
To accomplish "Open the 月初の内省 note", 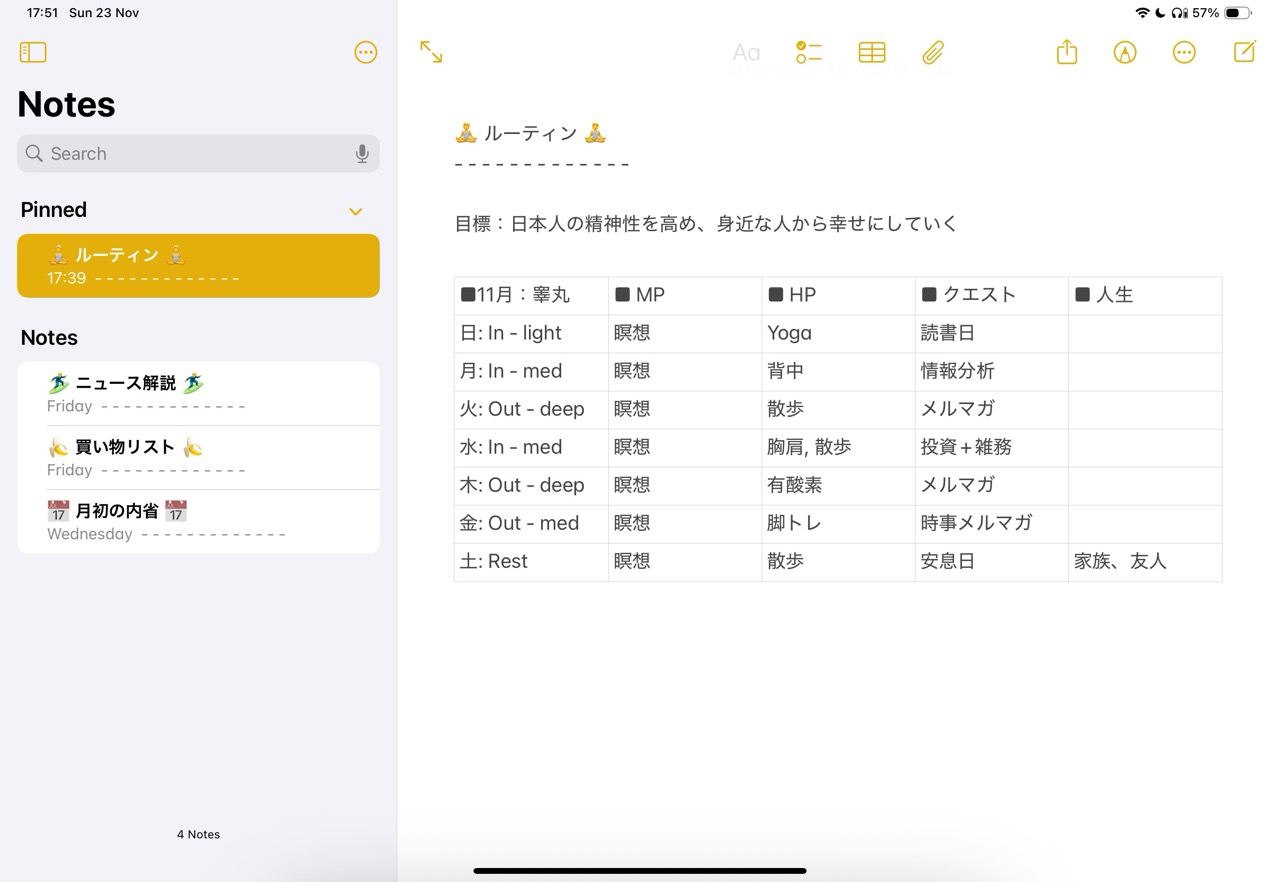I will coord(198,522).
